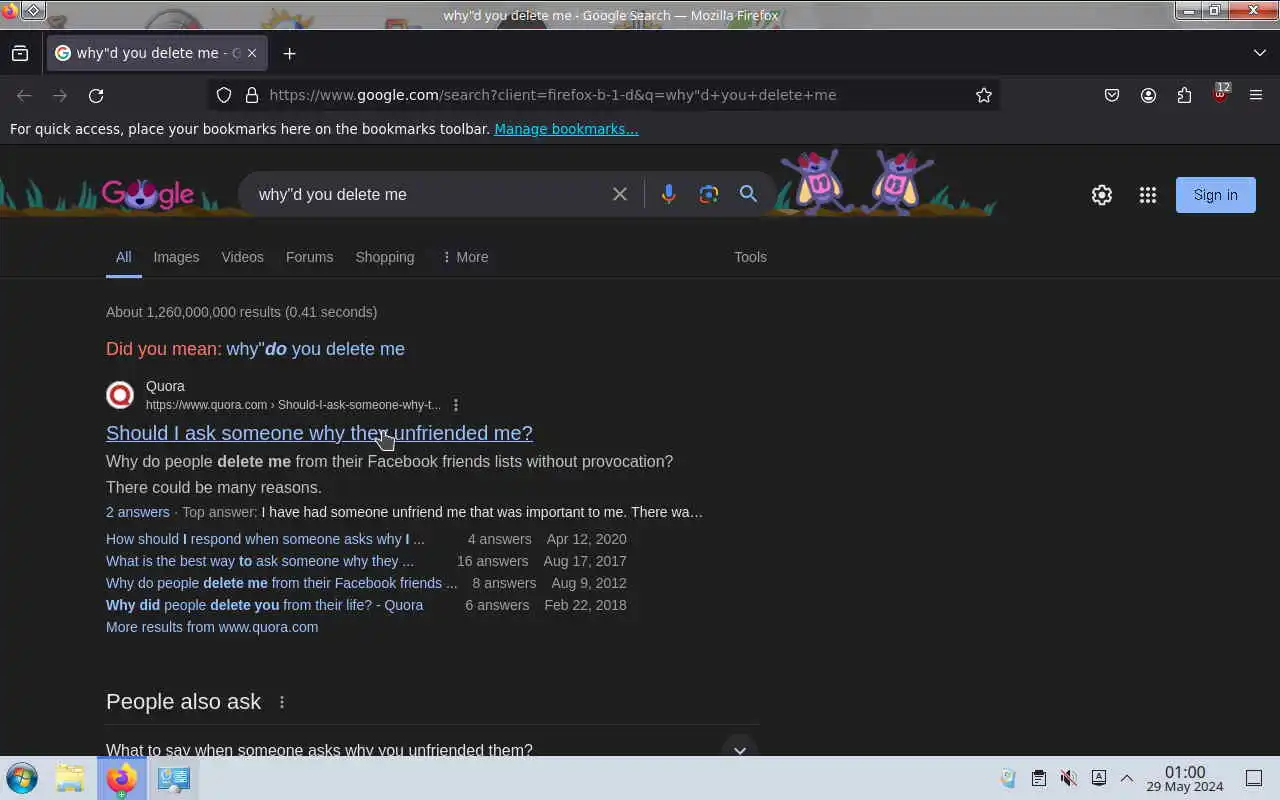
Task: Open the Windows Start menu
Action: click(22, 778)
